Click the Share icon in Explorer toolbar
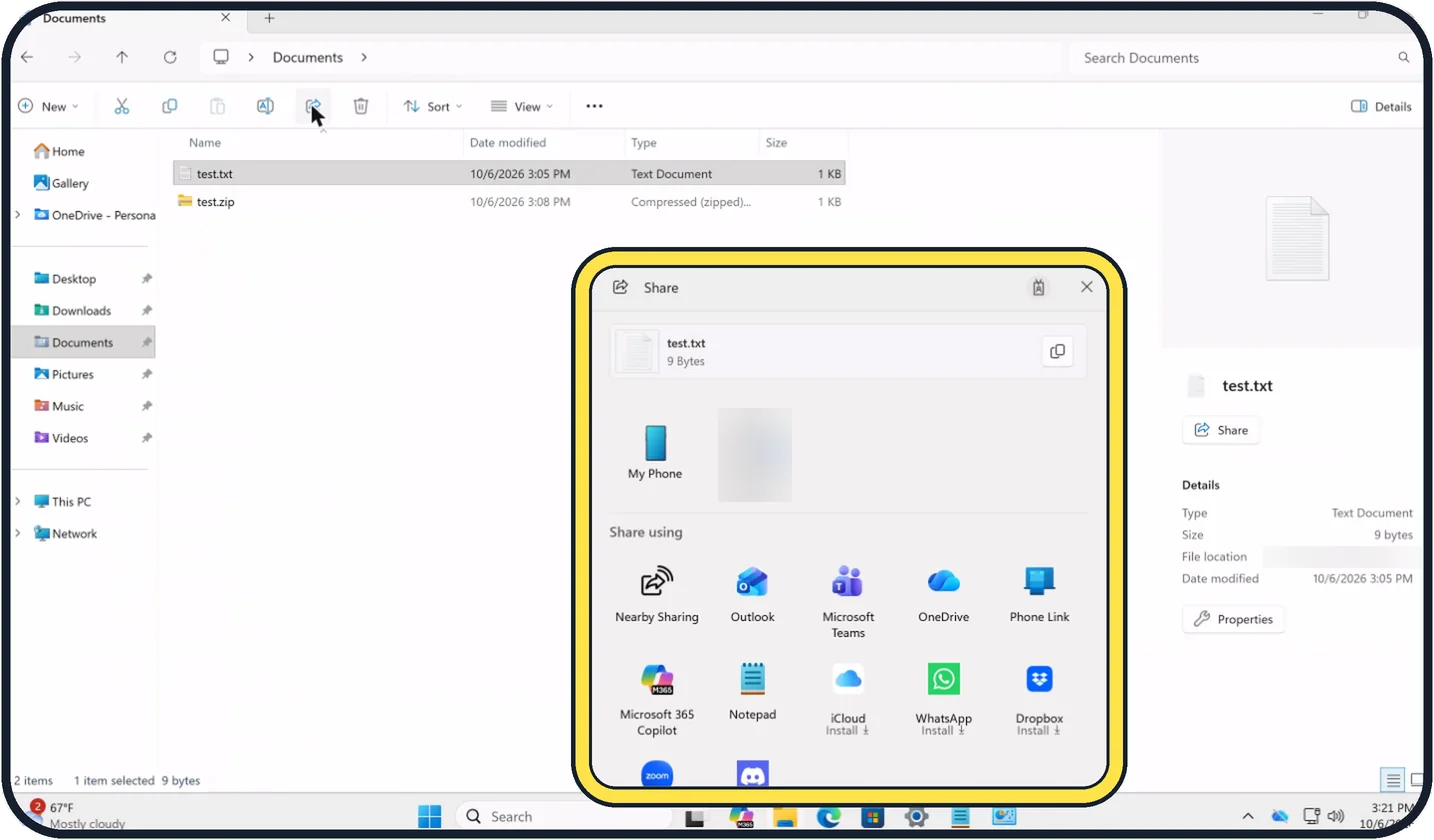 (313, 106)
